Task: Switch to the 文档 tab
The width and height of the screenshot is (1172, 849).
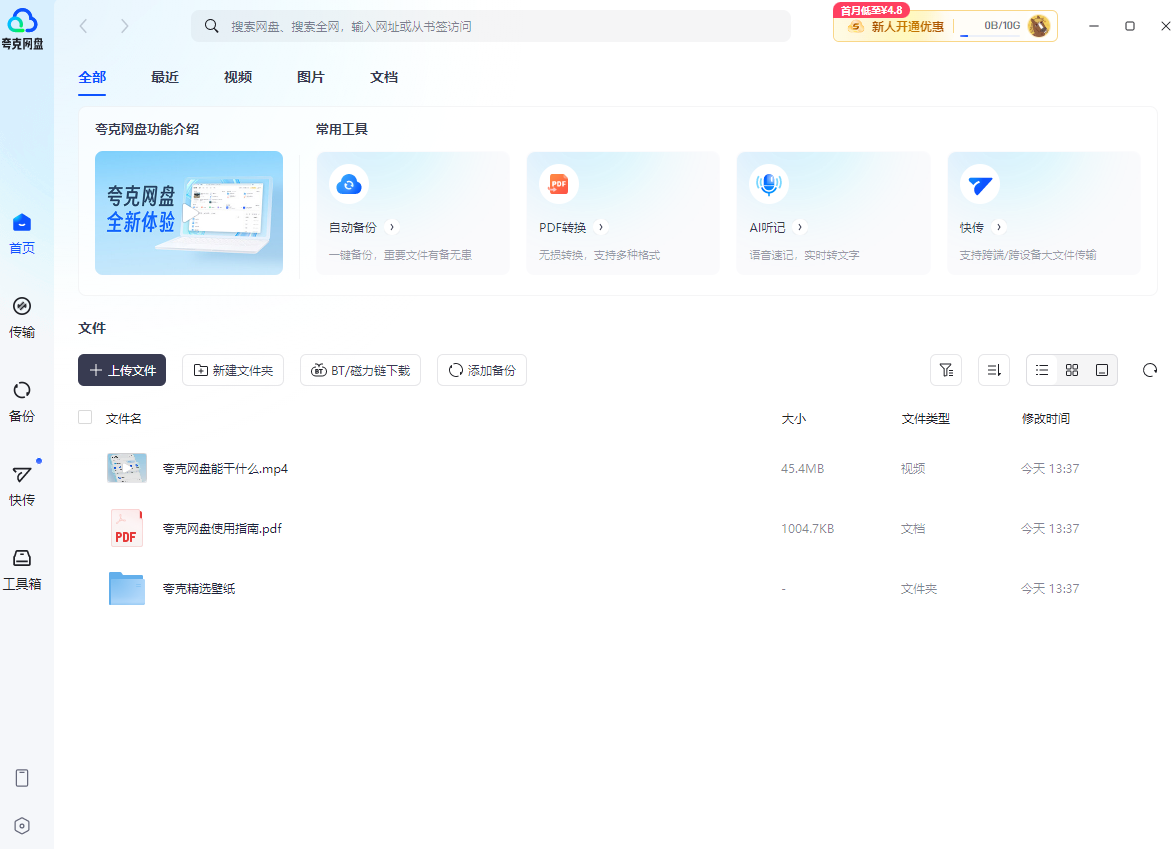Action: pyautogui.click(x=384, y=77)
